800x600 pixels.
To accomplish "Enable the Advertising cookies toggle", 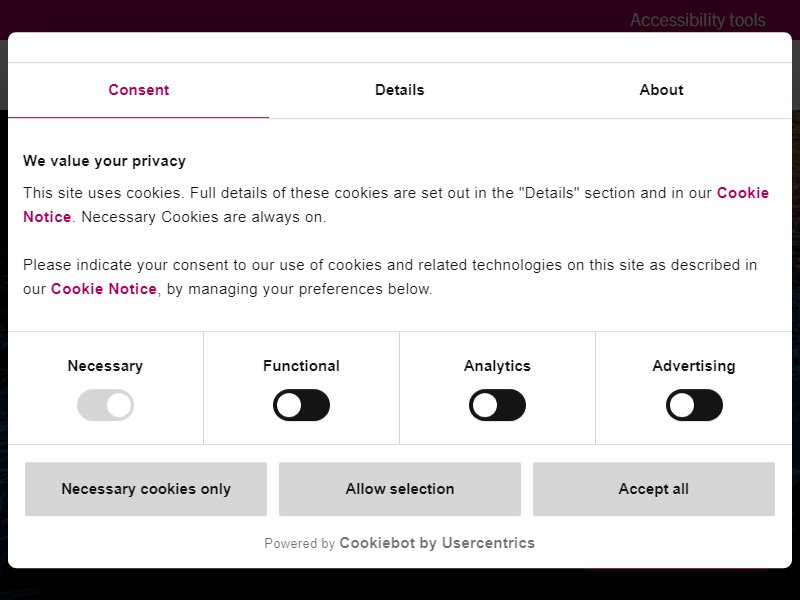I will [694, 405].
